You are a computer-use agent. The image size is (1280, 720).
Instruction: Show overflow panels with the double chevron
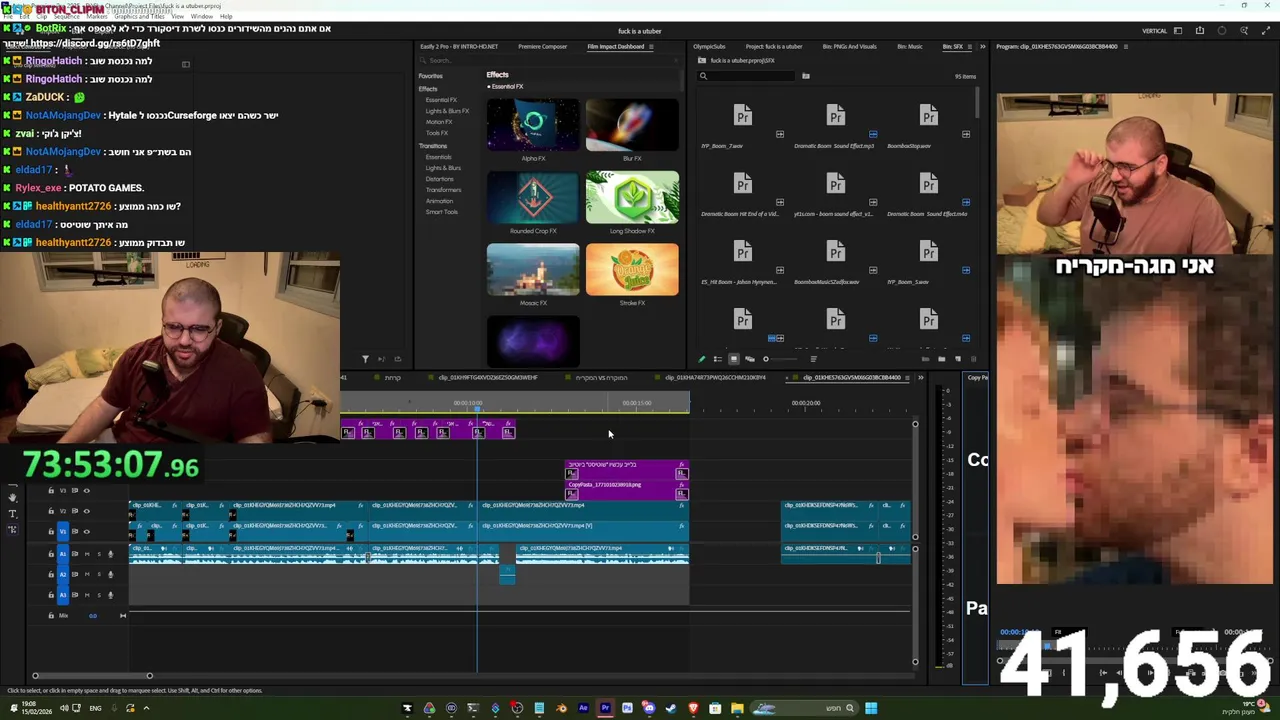[982, 46]
